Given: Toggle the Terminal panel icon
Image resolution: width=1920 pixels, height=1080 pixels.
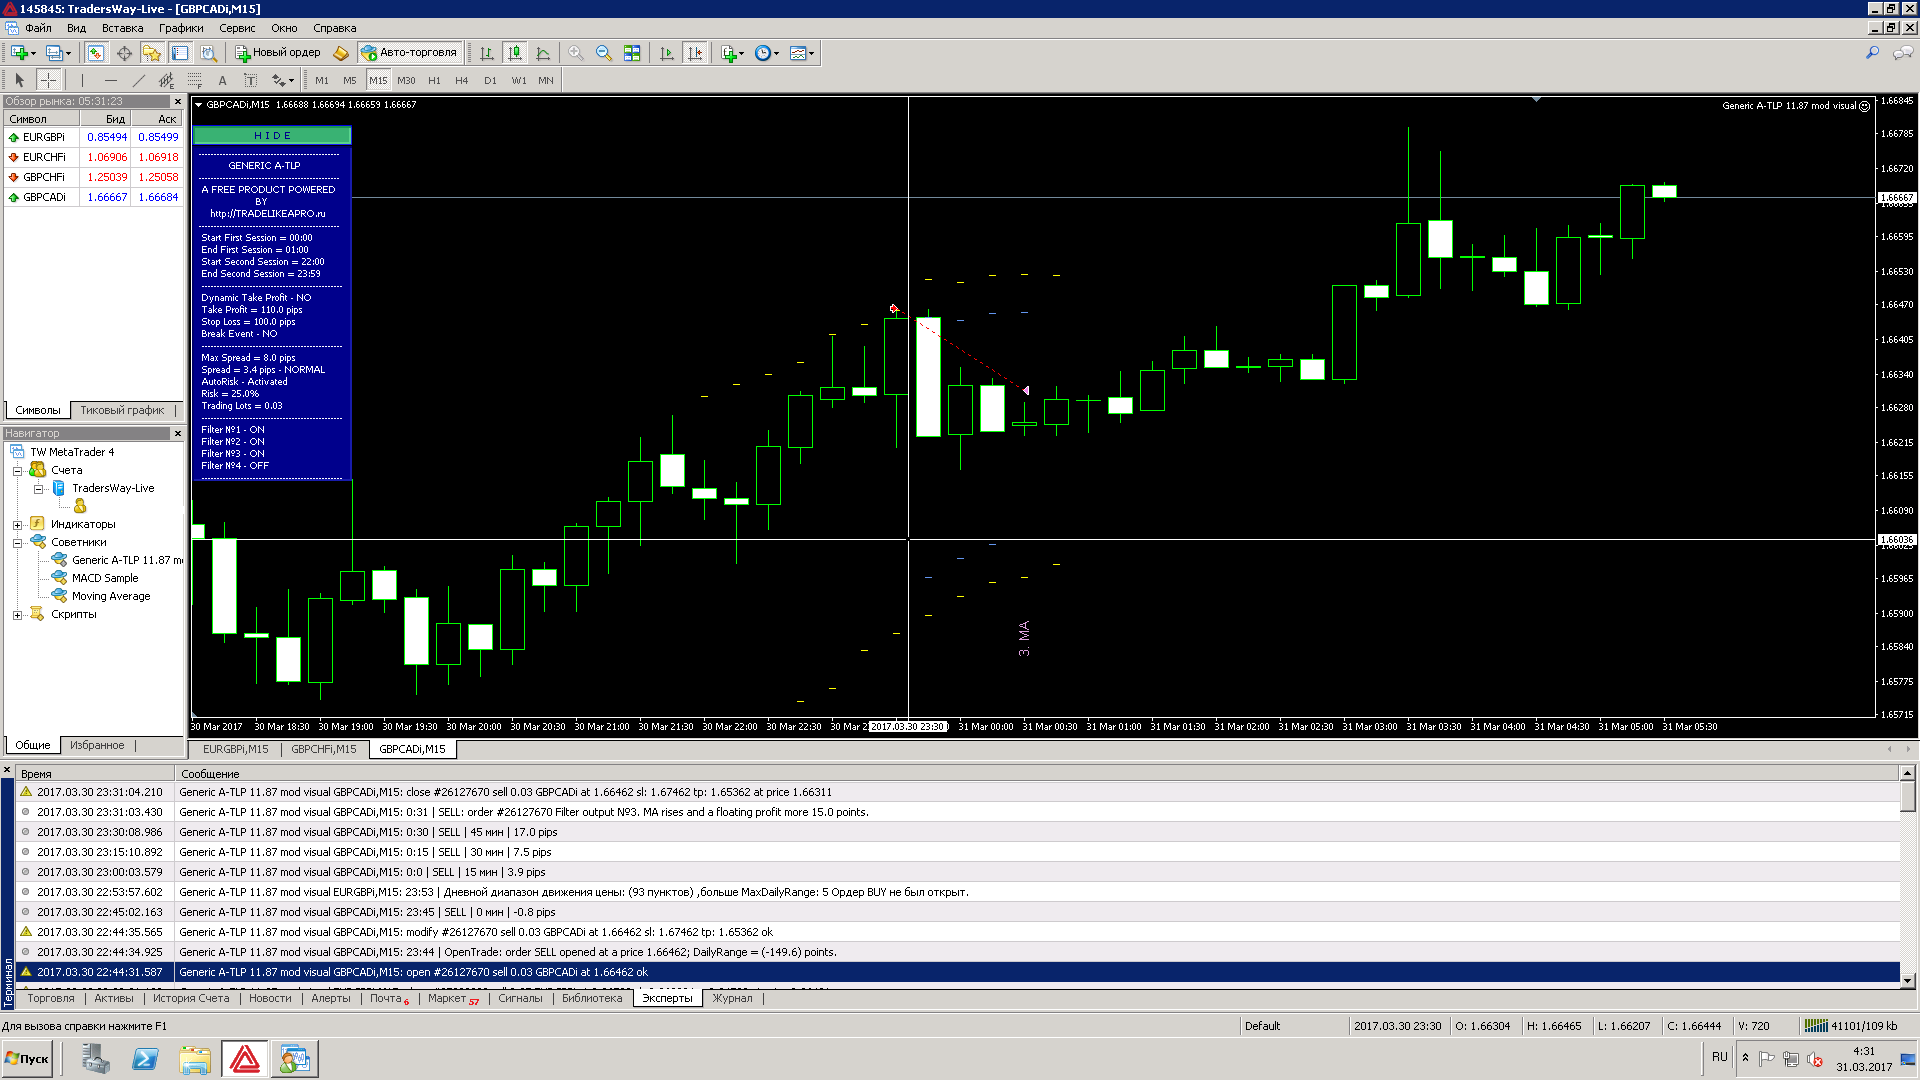Looking at the screenshot, I should (x=180, y=53).
